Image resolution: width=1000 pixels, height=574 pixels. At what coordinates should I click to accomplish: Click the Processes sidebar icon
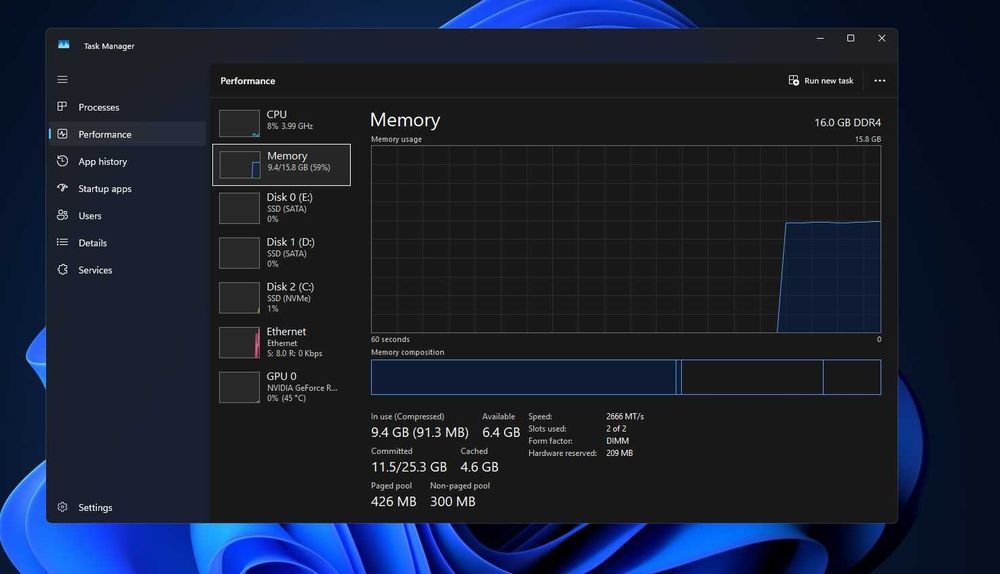click(x=62, y=107)
